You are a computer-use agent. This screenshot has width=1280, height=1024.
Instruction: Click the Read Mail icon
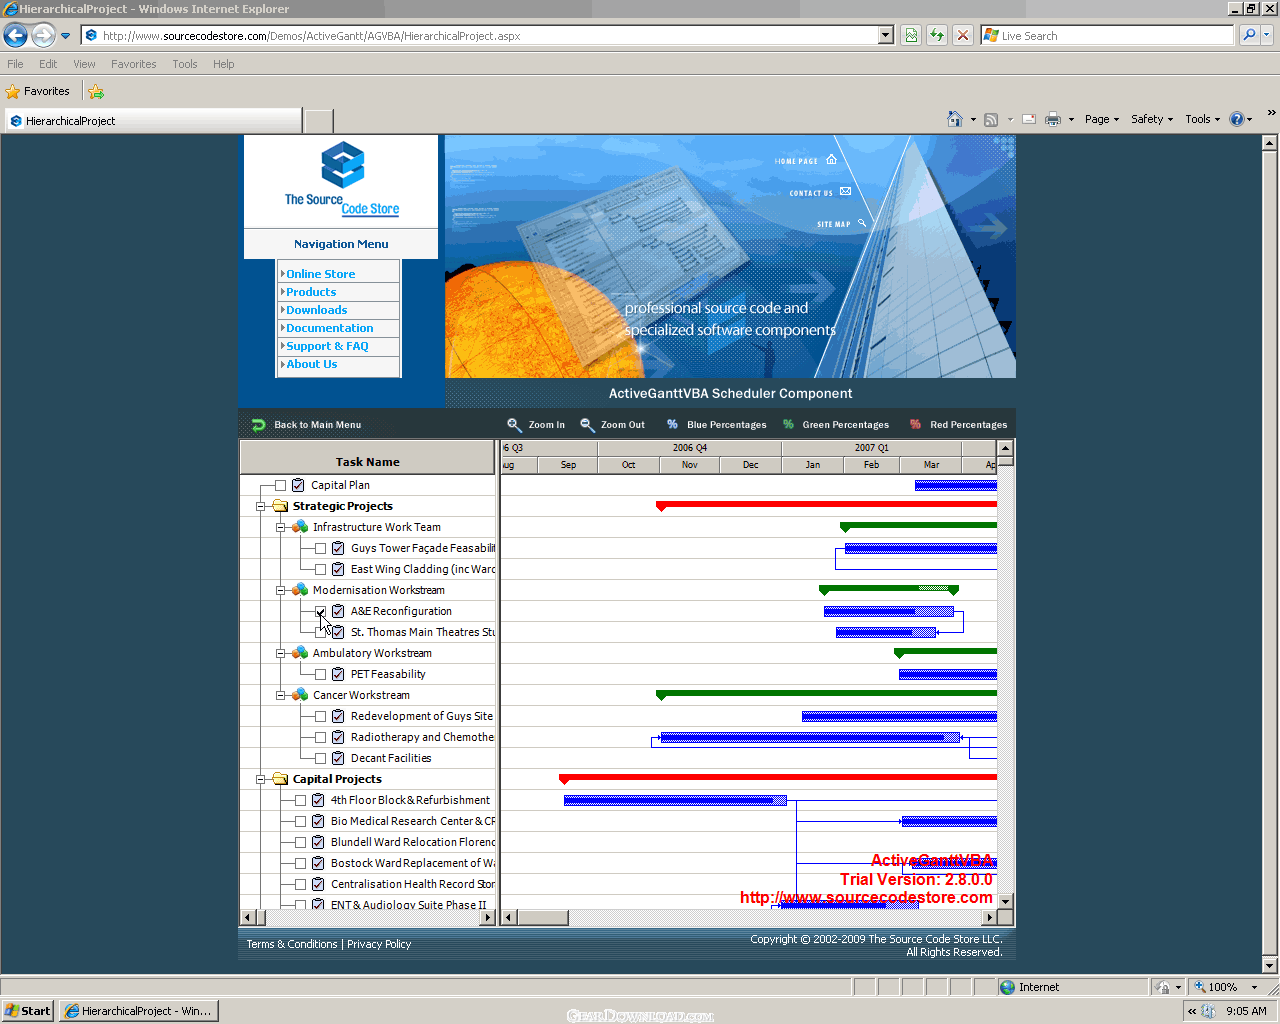tap(1028, 119)
